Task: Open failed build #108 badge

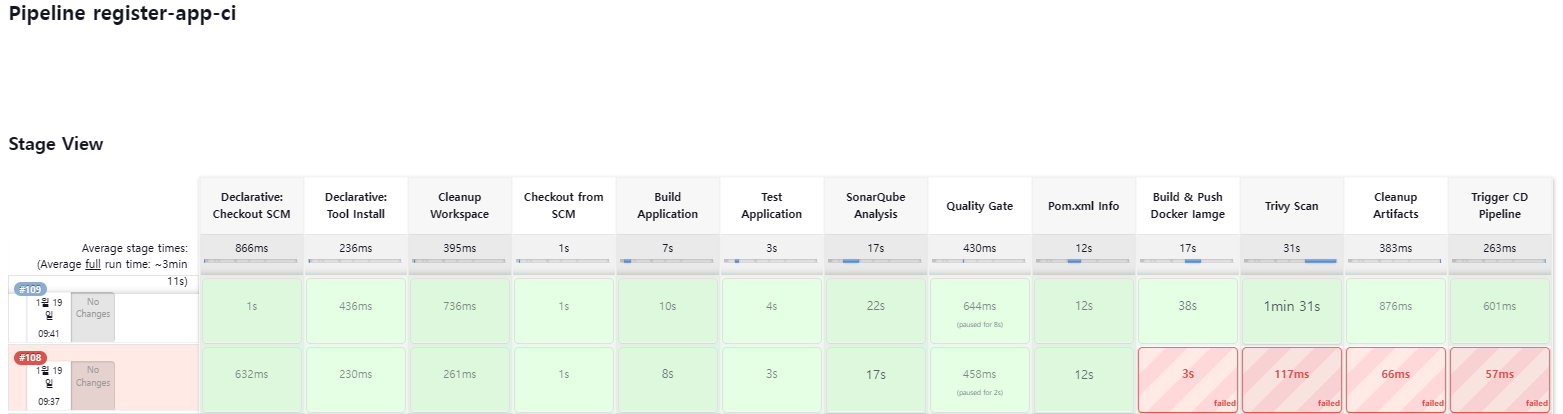Action: click(x=30, y=357)
